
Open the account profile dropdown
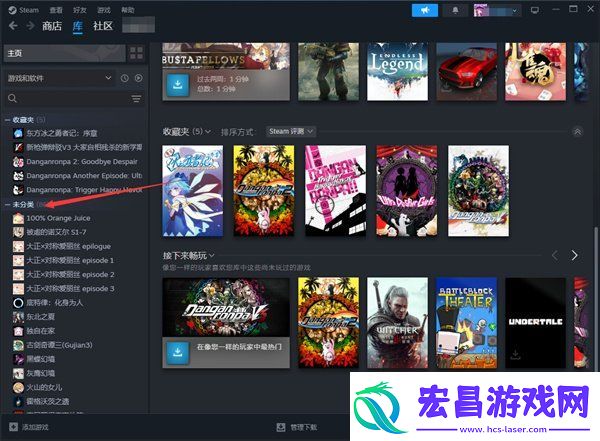pyautogui.click(x=497, y=10)
